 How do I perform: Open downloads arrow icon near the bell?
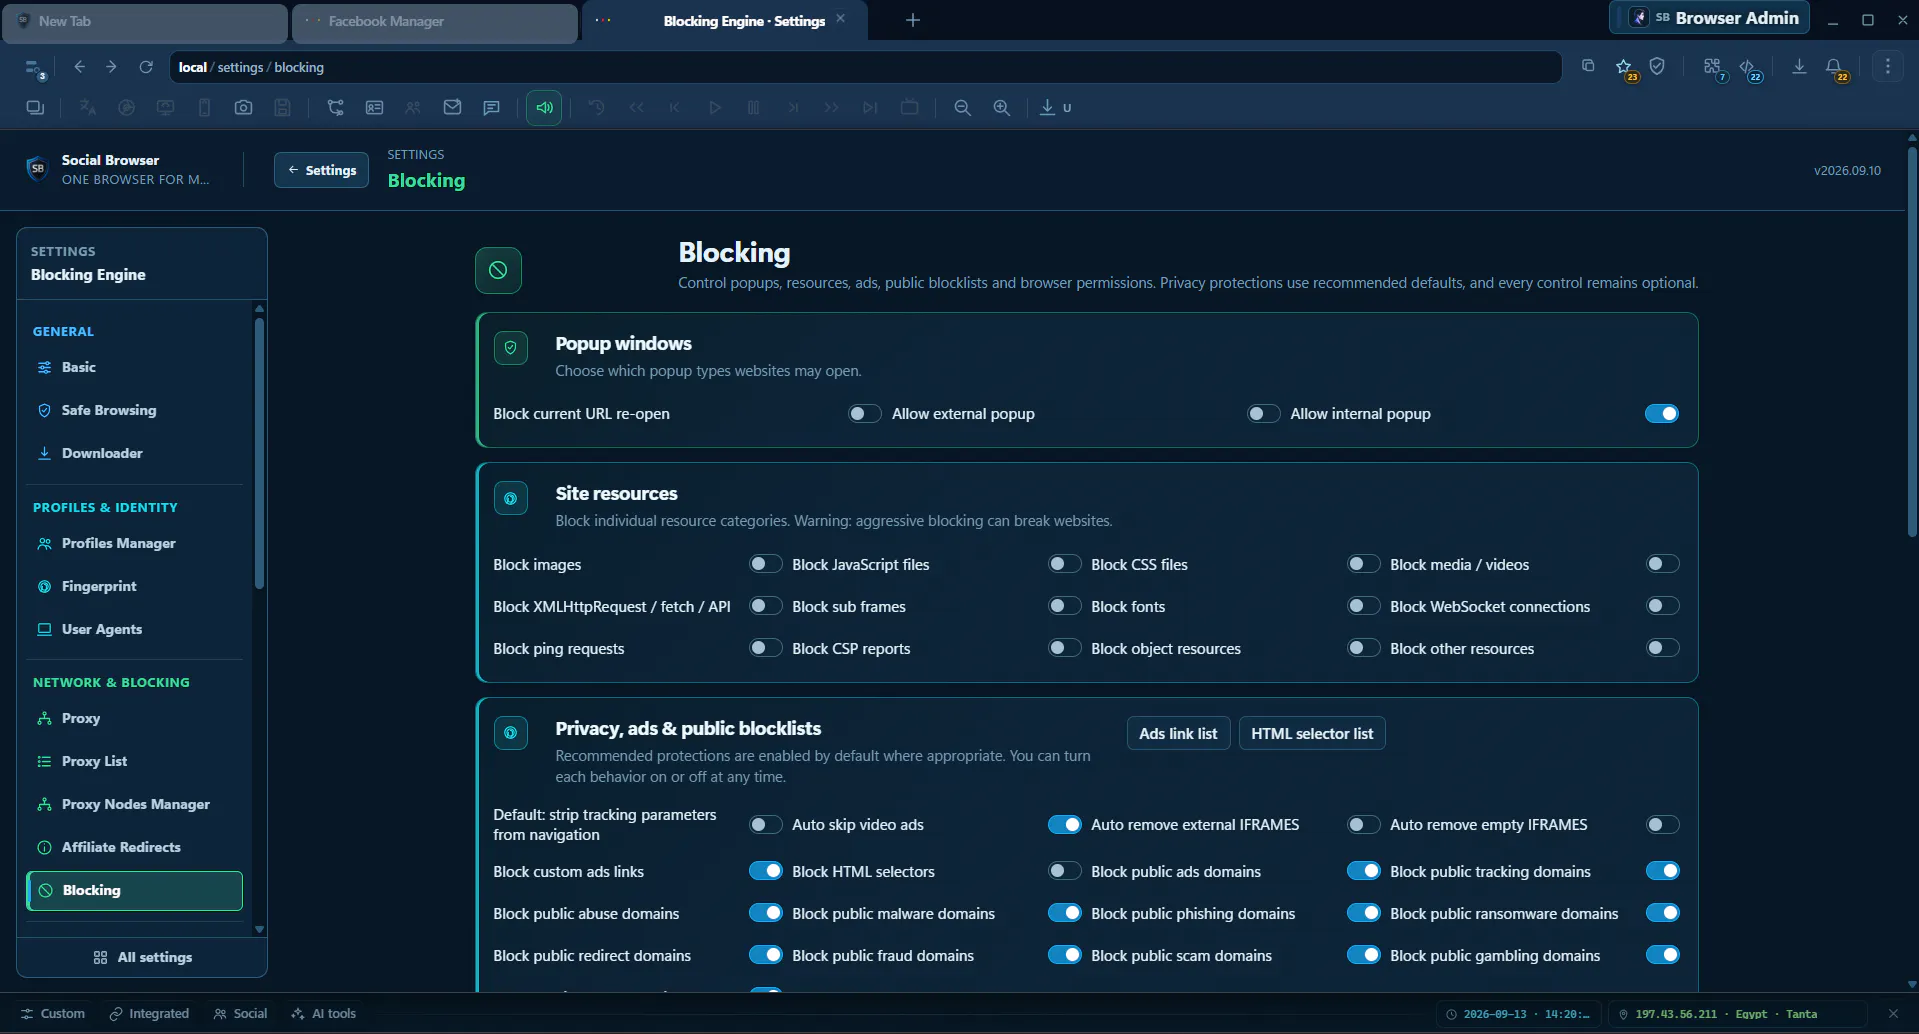(x=1799, y=67)
